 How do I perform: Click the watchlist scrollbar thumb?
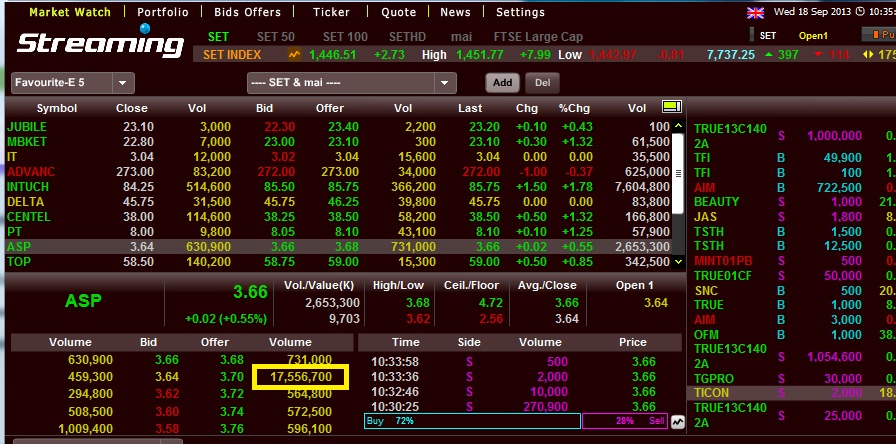(678, 174)
